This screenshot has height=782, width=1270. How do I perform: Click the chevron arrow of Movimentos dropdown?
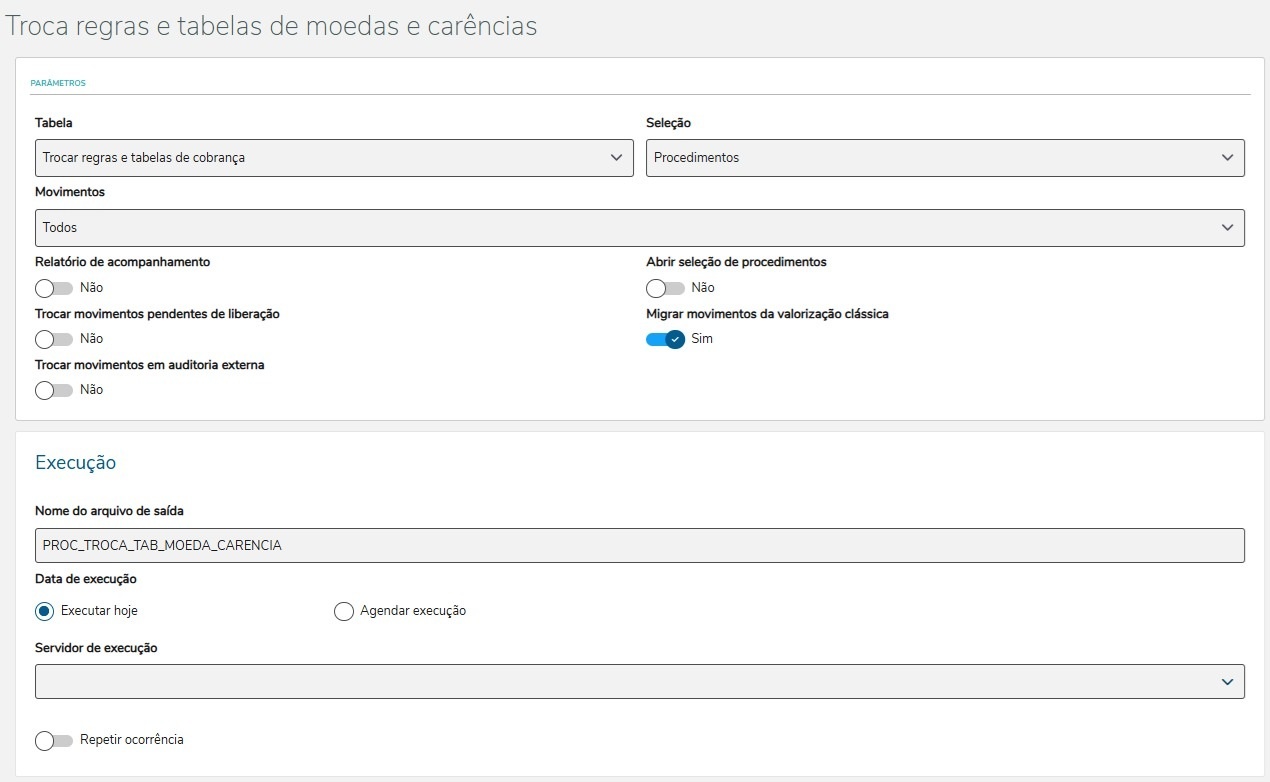point(1228,228)
